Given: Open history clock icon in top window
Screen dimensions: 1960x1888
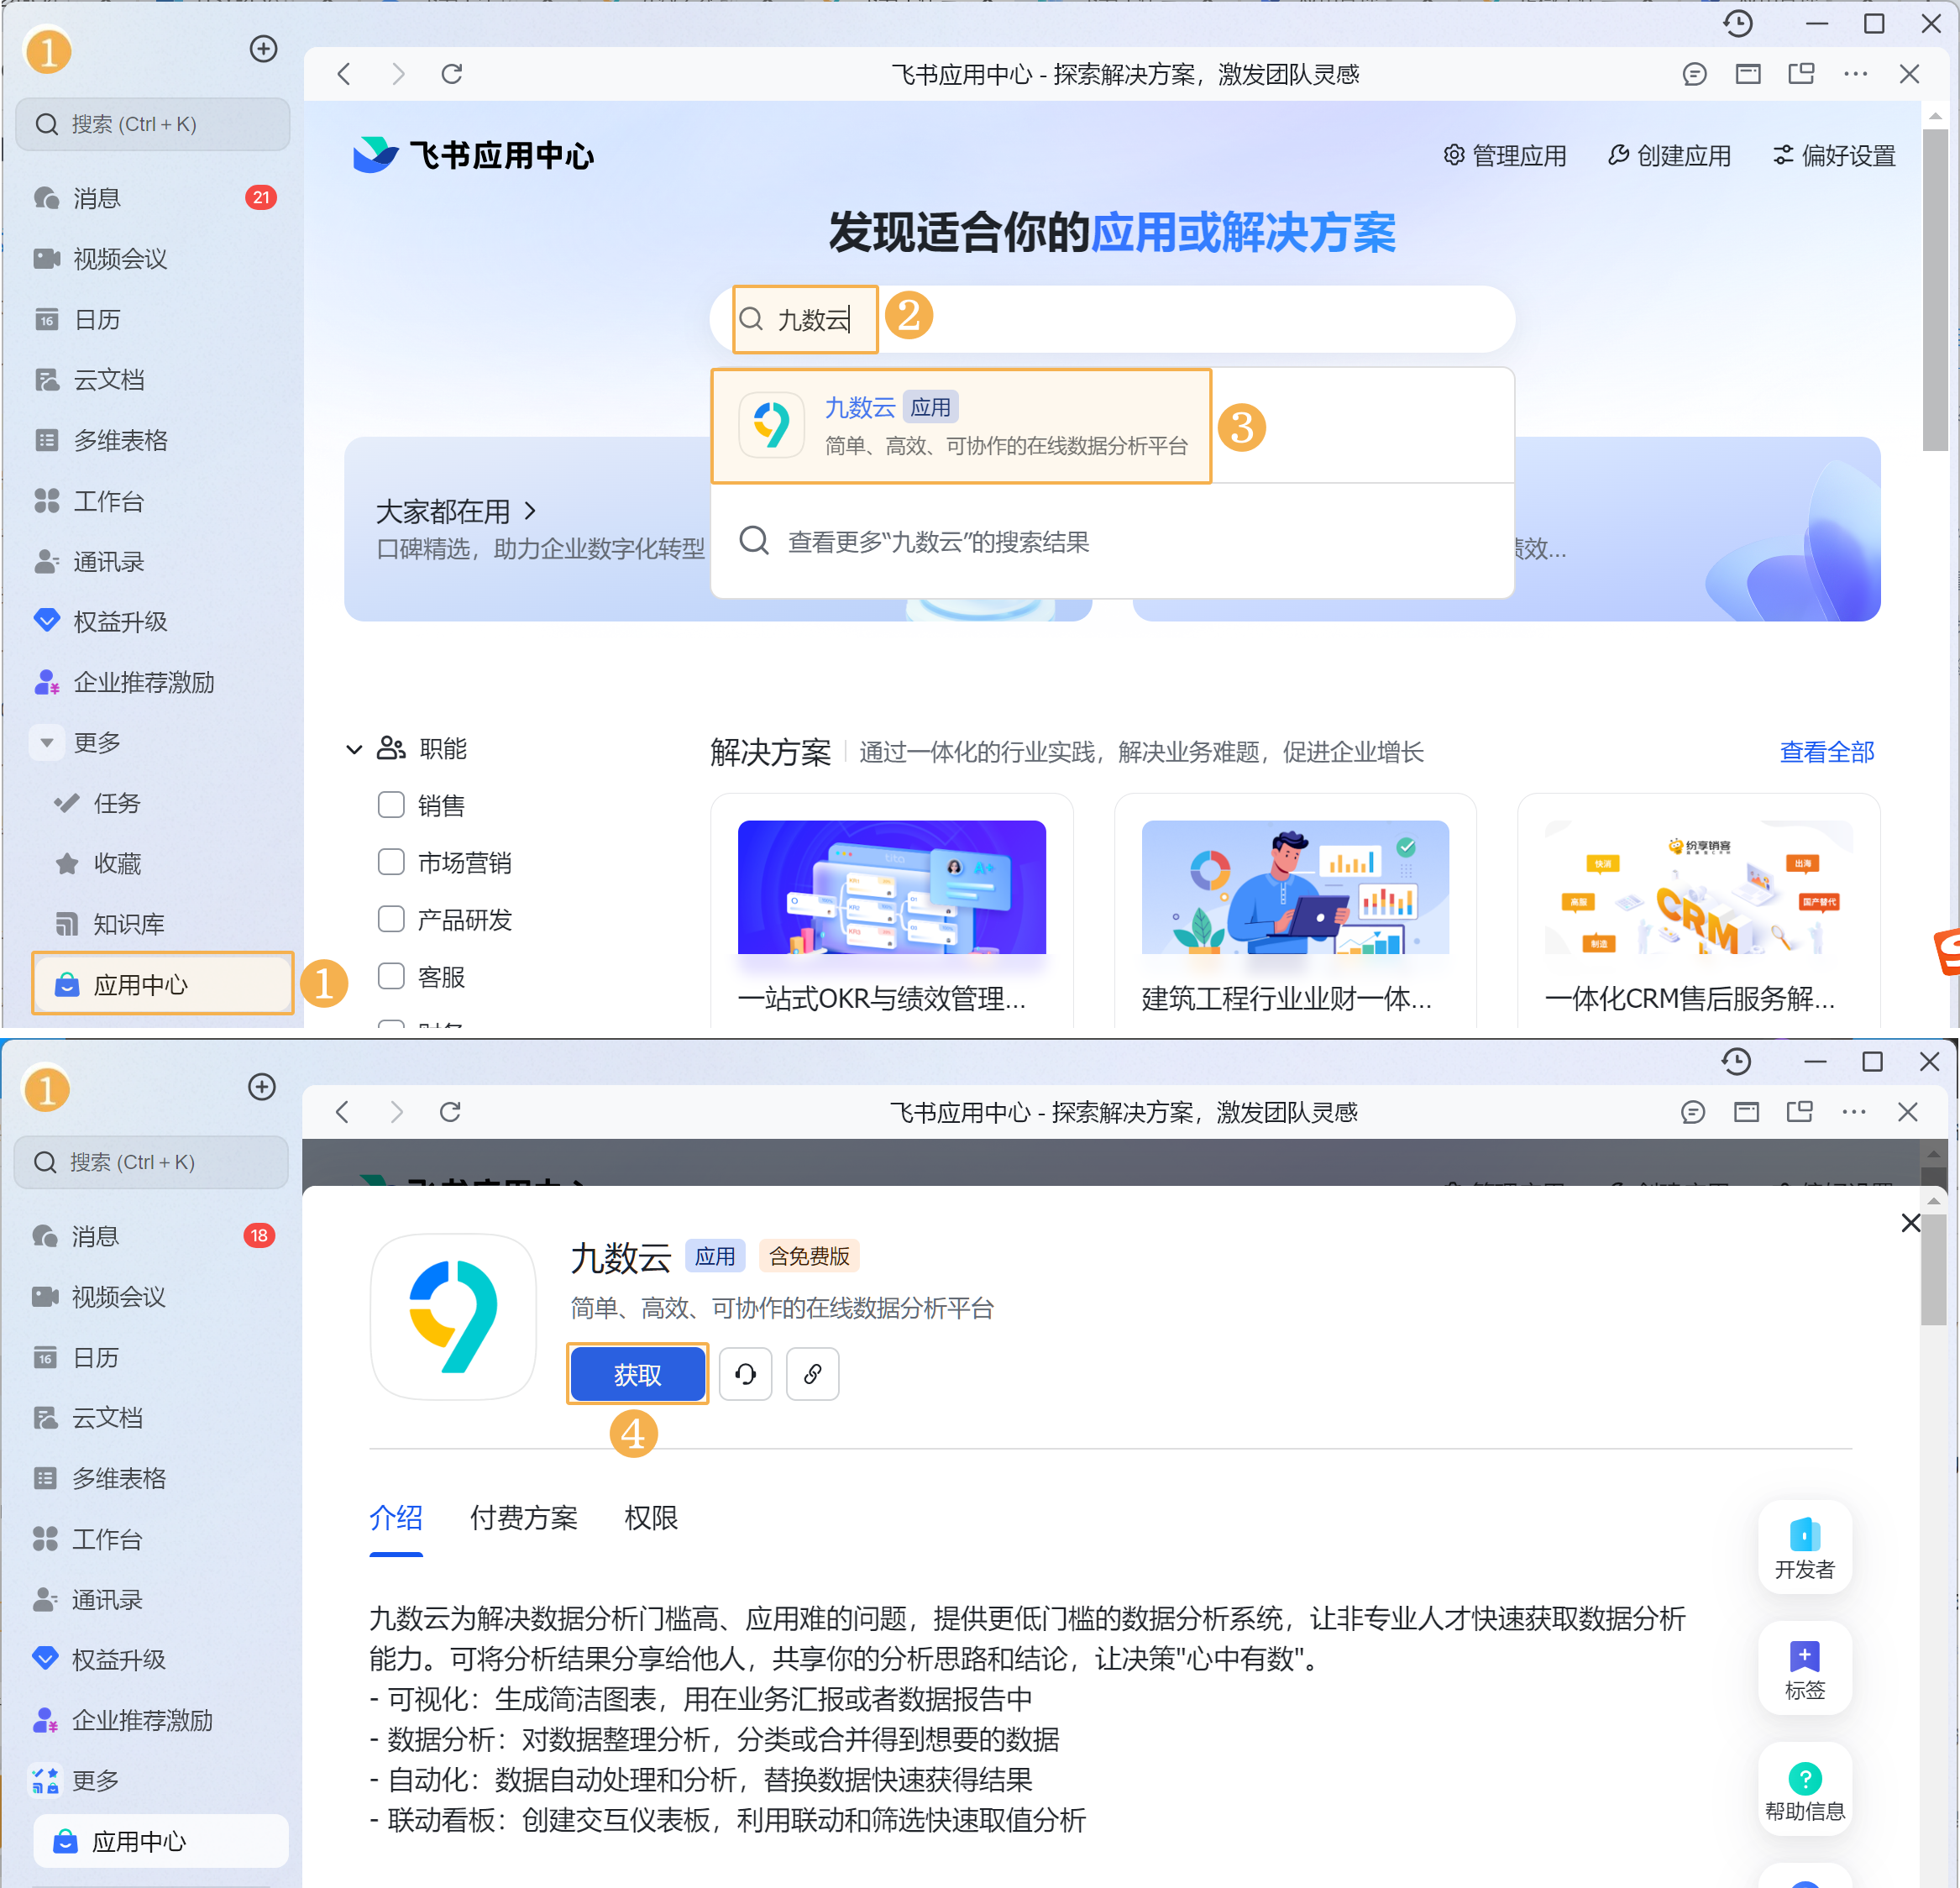Looking at the screenshot, I should (x=1738, y=23).
